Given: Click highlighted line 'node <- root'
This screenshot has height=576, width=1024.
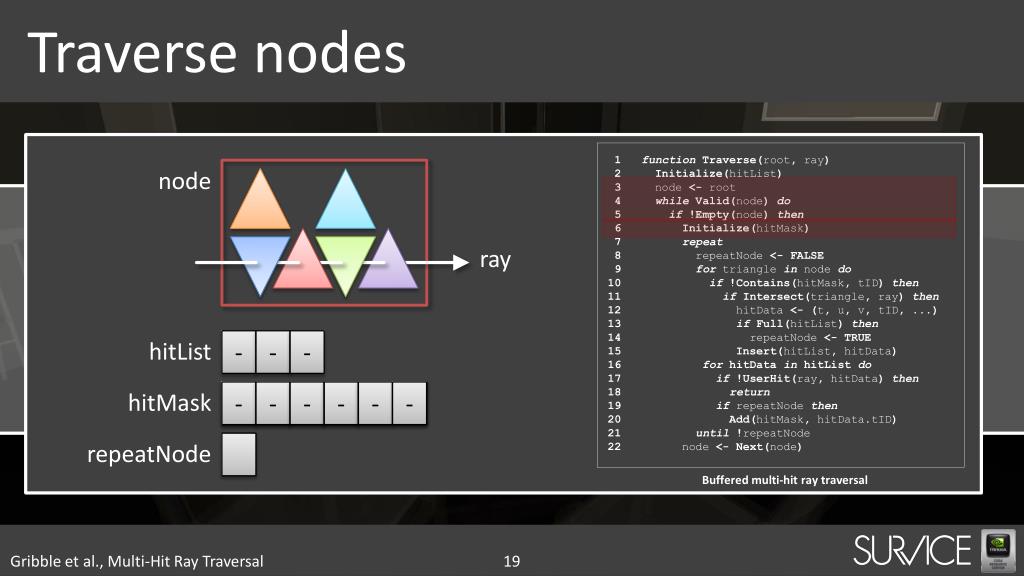Looking at the screenshot, I should click(x=695, y=187).
